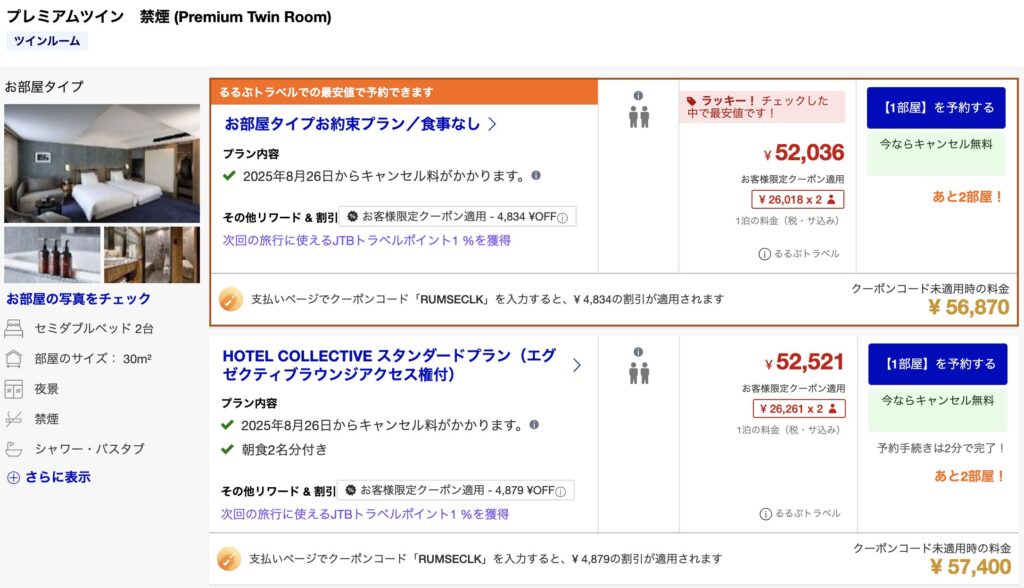The height and width of the screenshot is (588, 1024).
Task: Expand HOTEL COLLECTIVE スタンダードプラン chevron
Action: coord(577,365)
